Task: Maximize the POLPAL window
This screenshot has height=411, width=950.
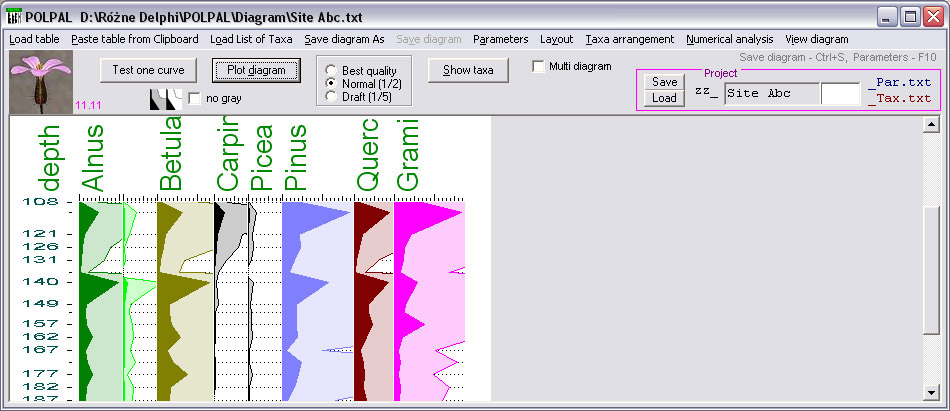Action: point(910,17)
